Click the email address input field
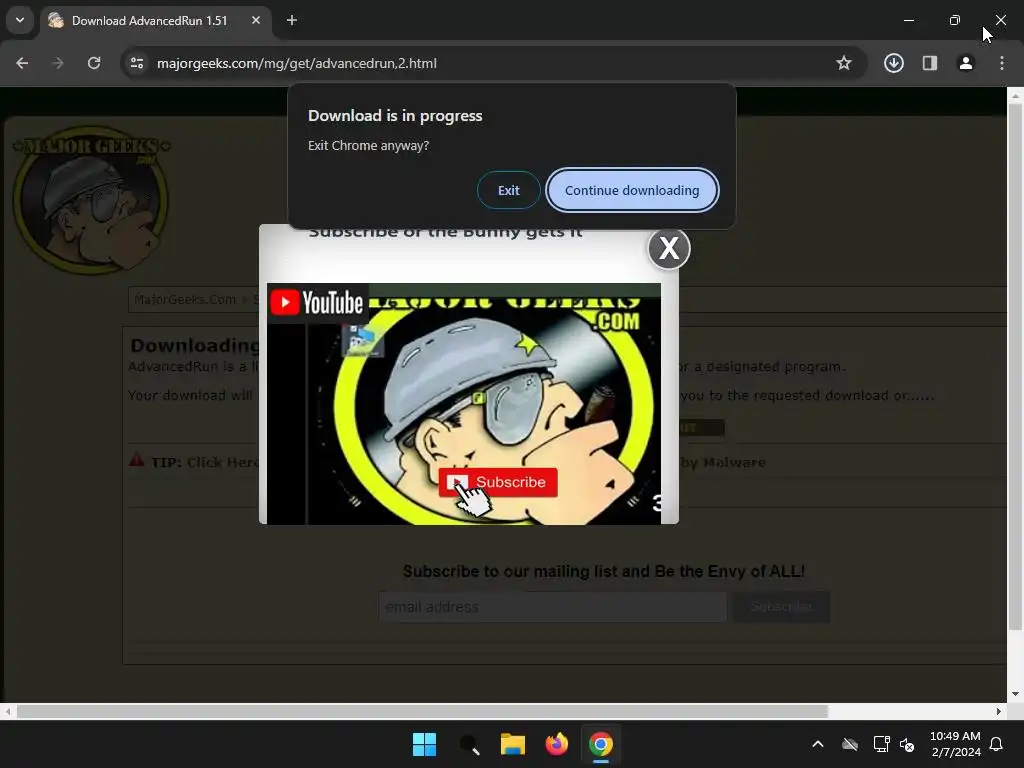This screenshot has height=768, width=1024. click(x=552, y=607)
